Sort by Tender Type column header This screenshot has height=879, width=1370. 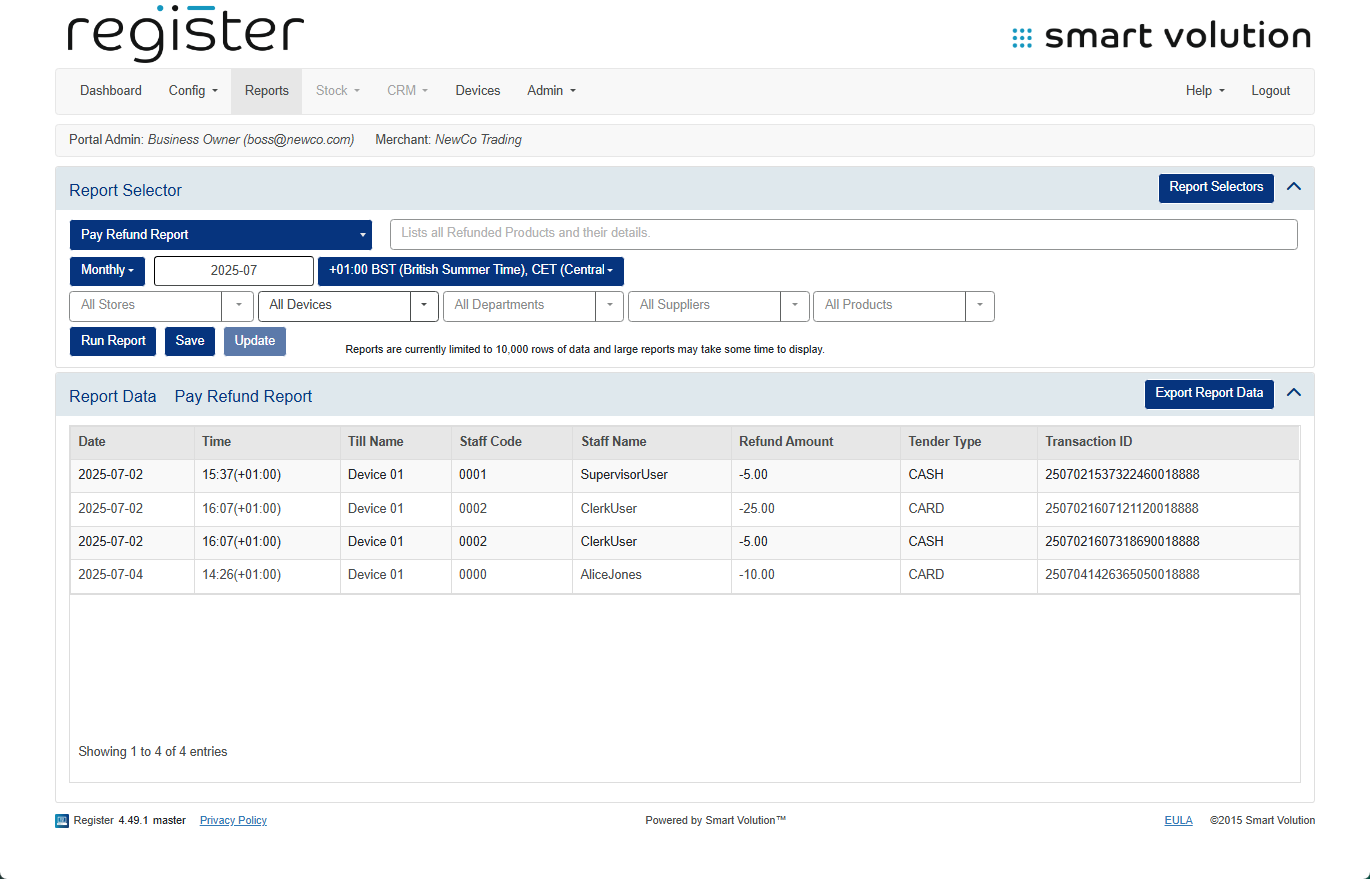click(969, 442)
